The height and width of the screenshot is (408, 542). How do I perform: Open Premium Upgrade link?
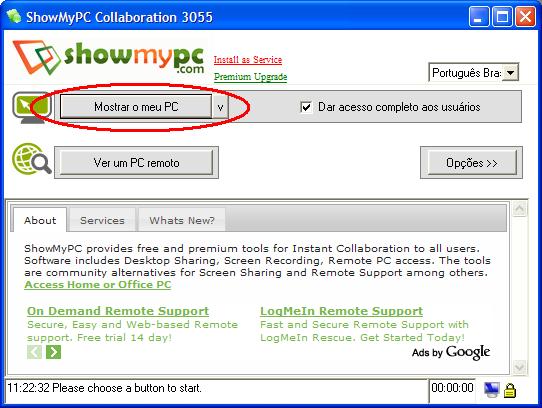coord(251,76)
